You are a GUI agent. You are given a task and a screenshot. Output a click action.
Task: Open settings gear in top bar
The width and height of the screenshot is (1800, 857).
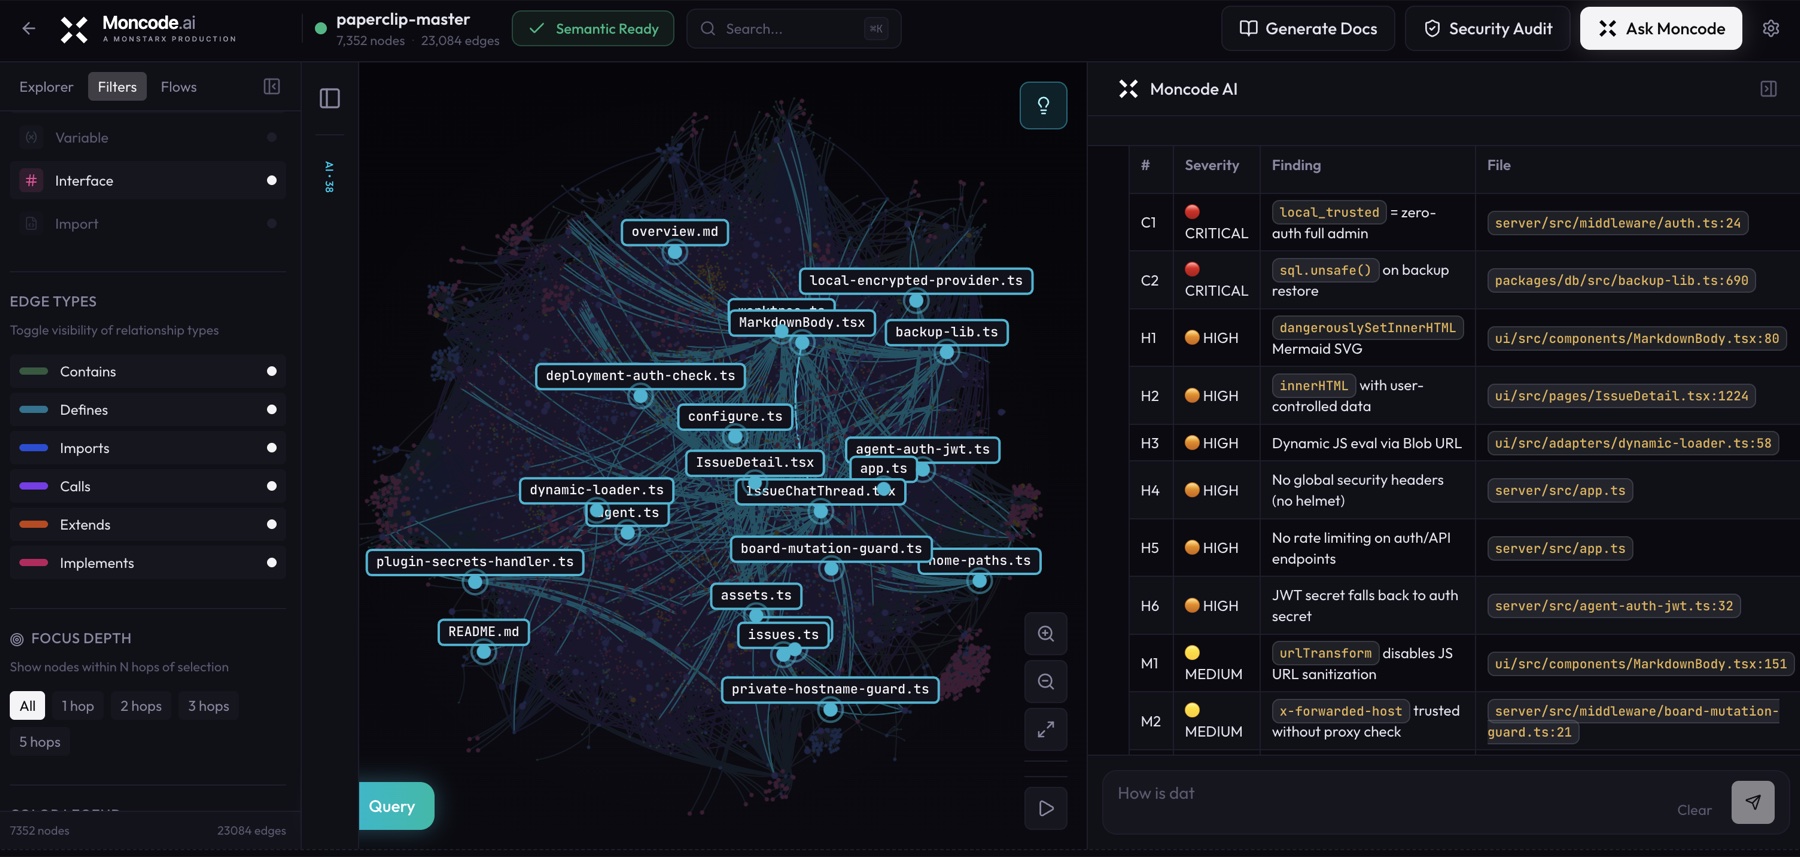tap(1771, 28)
